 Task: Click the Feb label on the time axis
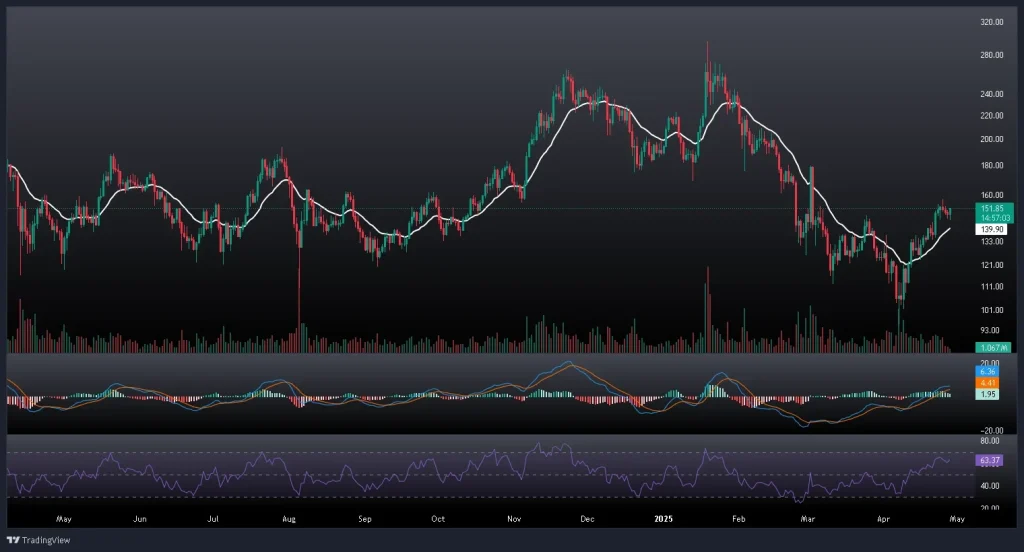(739, 520)
